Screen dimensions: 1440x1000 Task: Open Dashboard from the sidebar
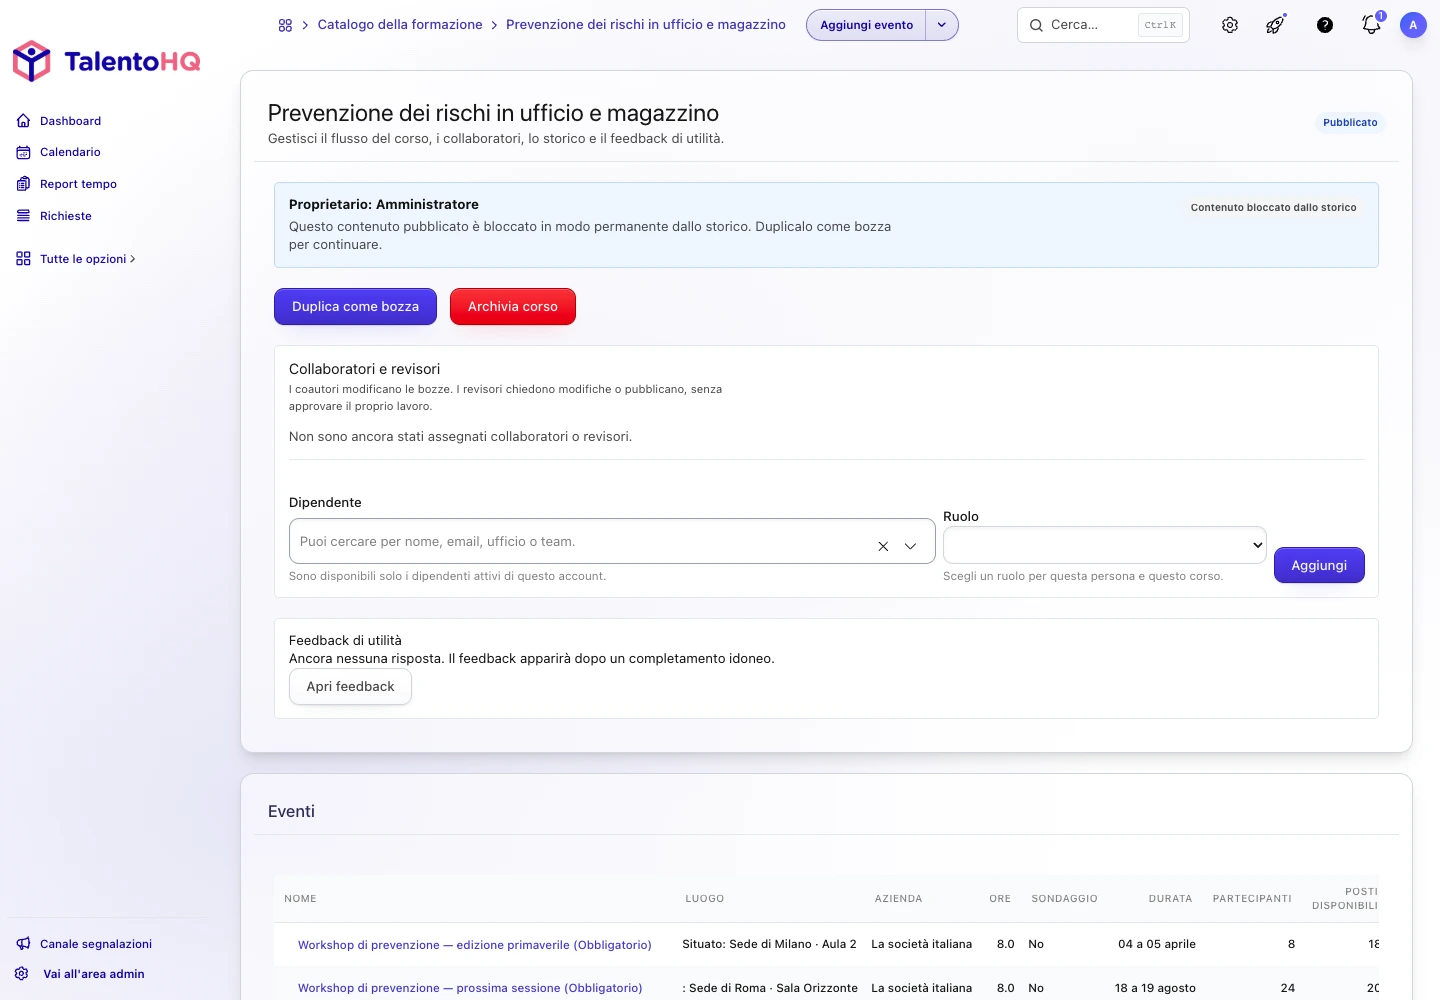[70, 121]
